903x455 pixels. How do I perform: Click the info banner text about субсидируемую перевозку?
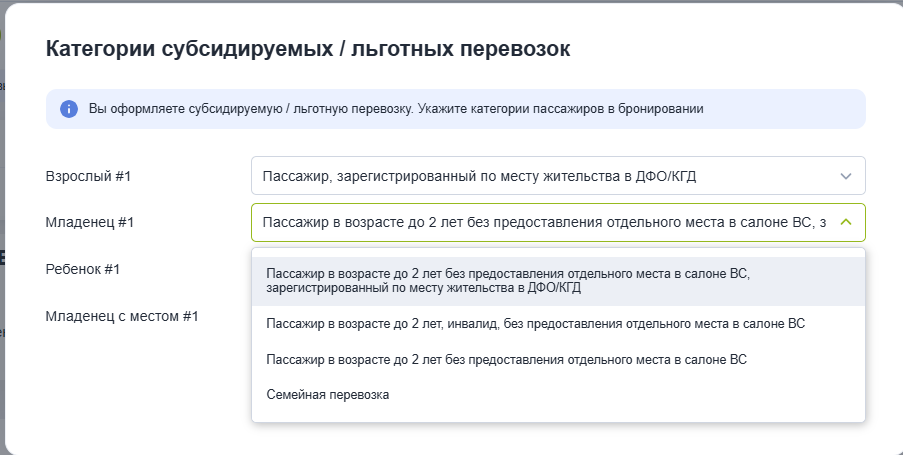(396, 109)
